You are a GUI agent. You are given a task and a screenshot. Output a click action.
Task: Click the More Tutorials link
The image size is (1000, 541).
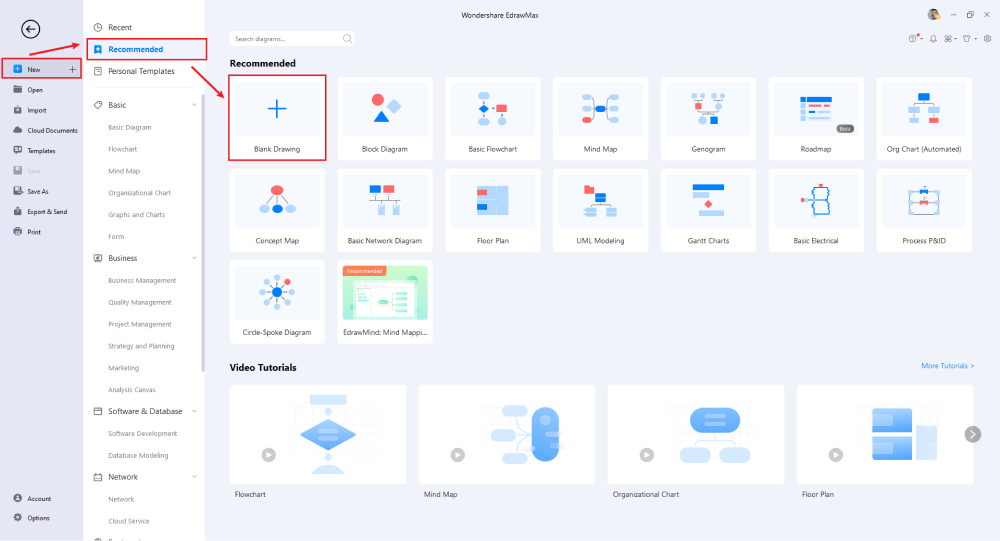(947, 366)
